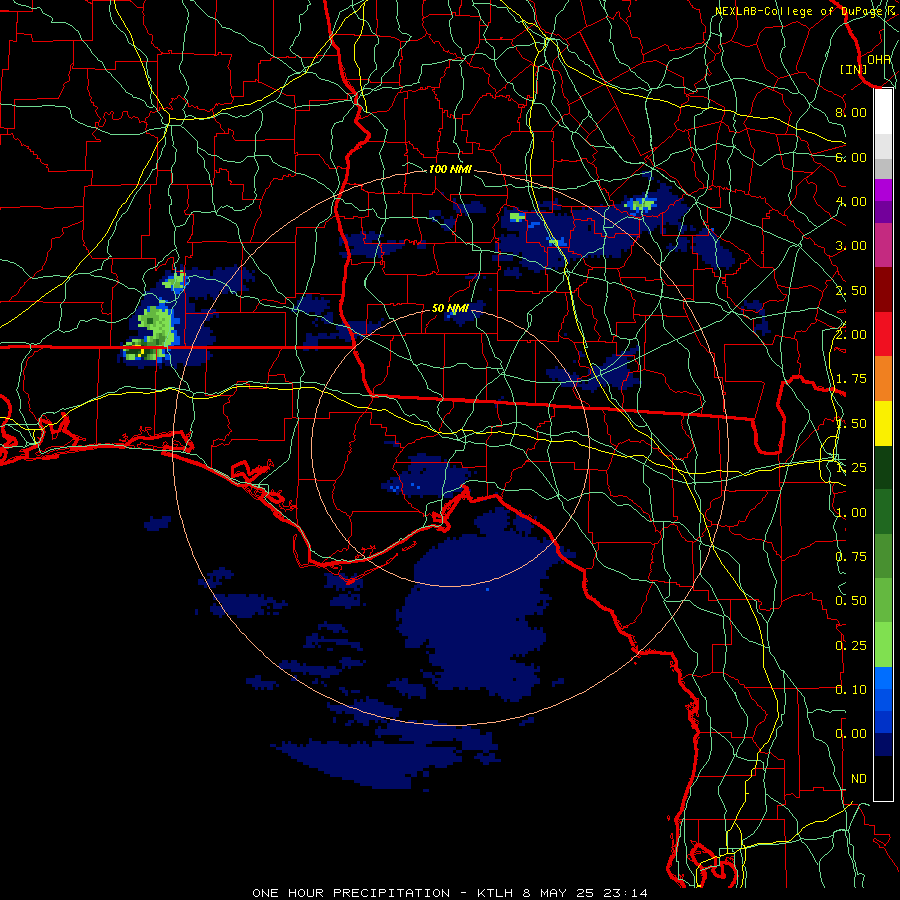Click the ONE HOUR PRECIPITATION title text
This screenshot has width=900, height=900.
coord(351,893)
